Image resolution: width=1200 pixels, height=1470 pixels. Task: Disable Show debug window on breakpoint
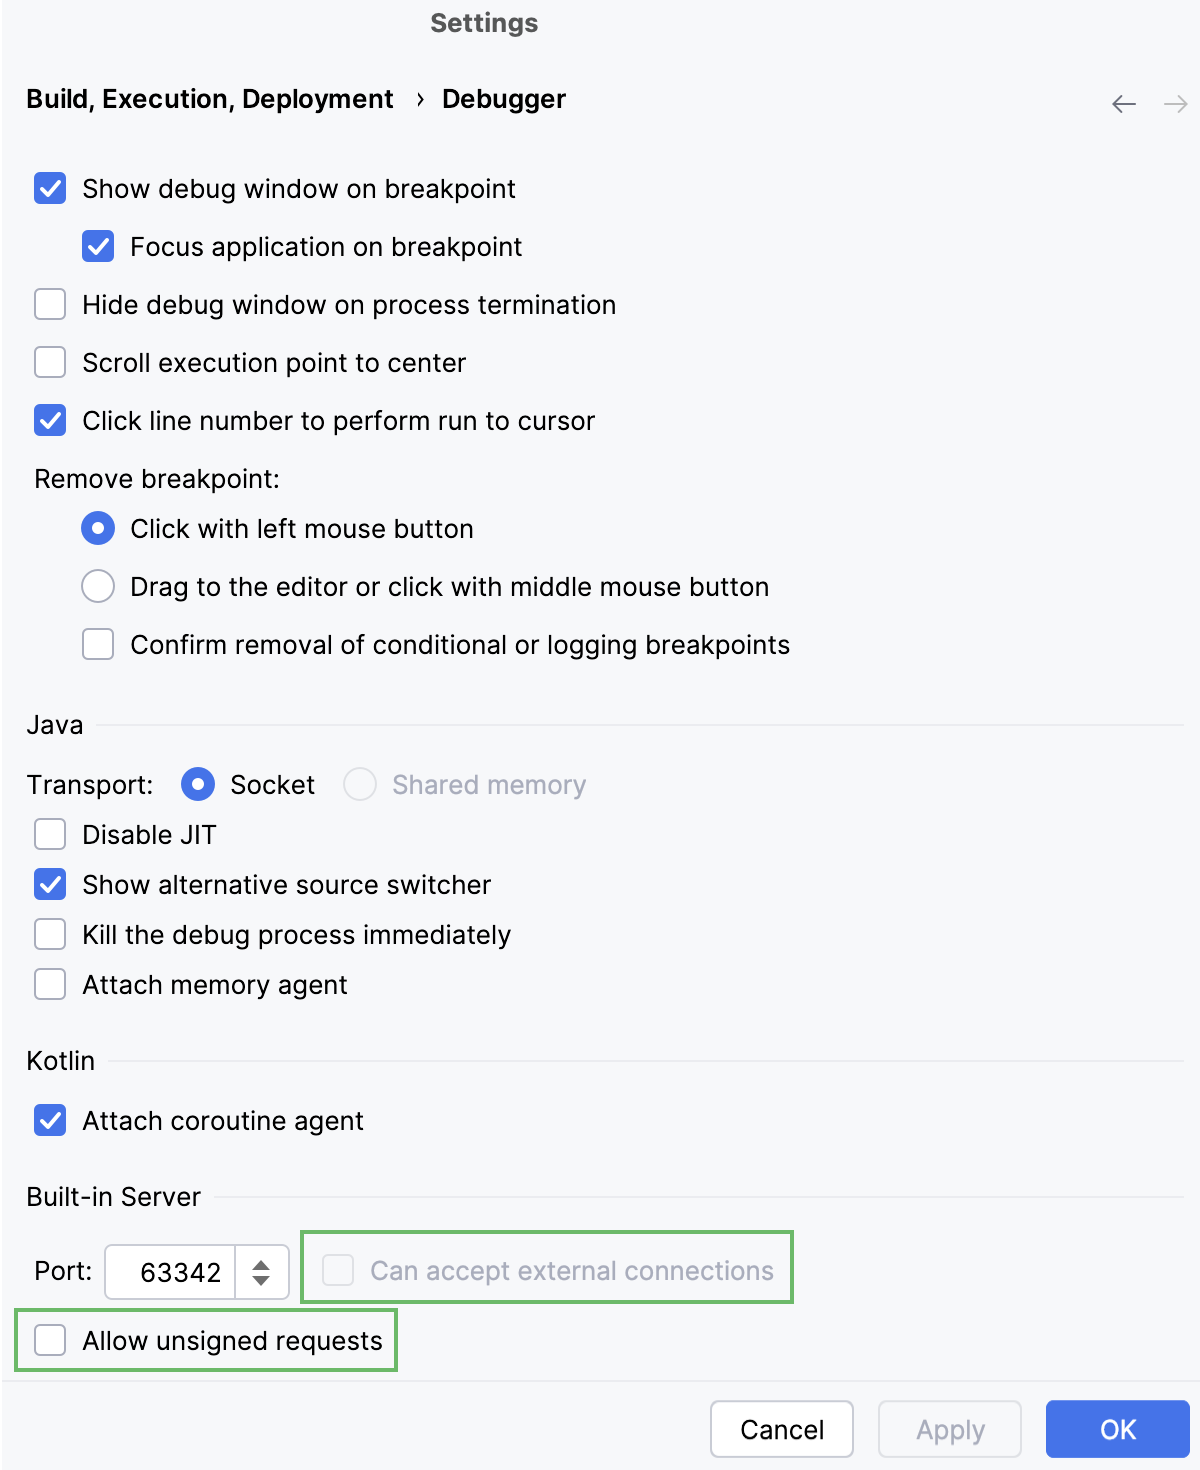click(49, 188)
